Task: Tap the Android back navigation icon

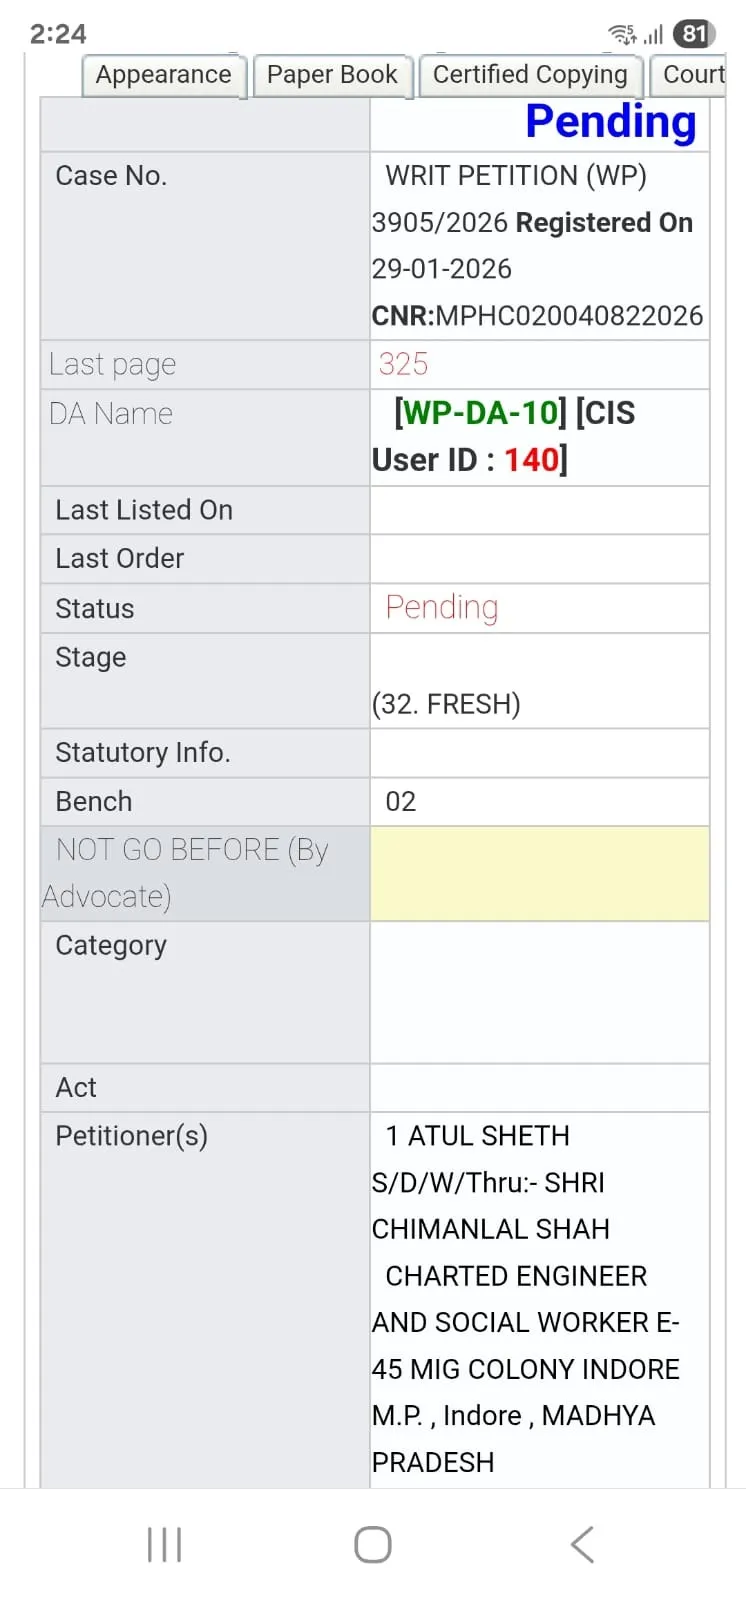Action: [583, 1544]
